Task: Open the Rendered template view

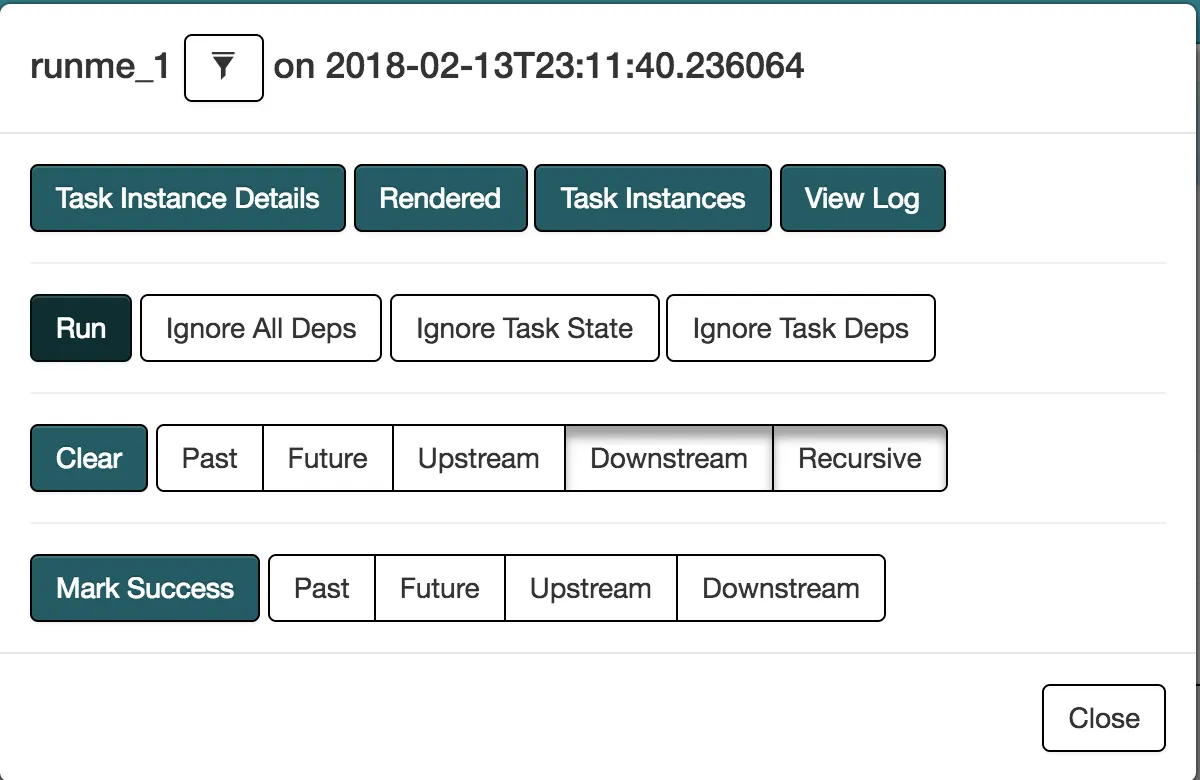Action: coord(440,198)
